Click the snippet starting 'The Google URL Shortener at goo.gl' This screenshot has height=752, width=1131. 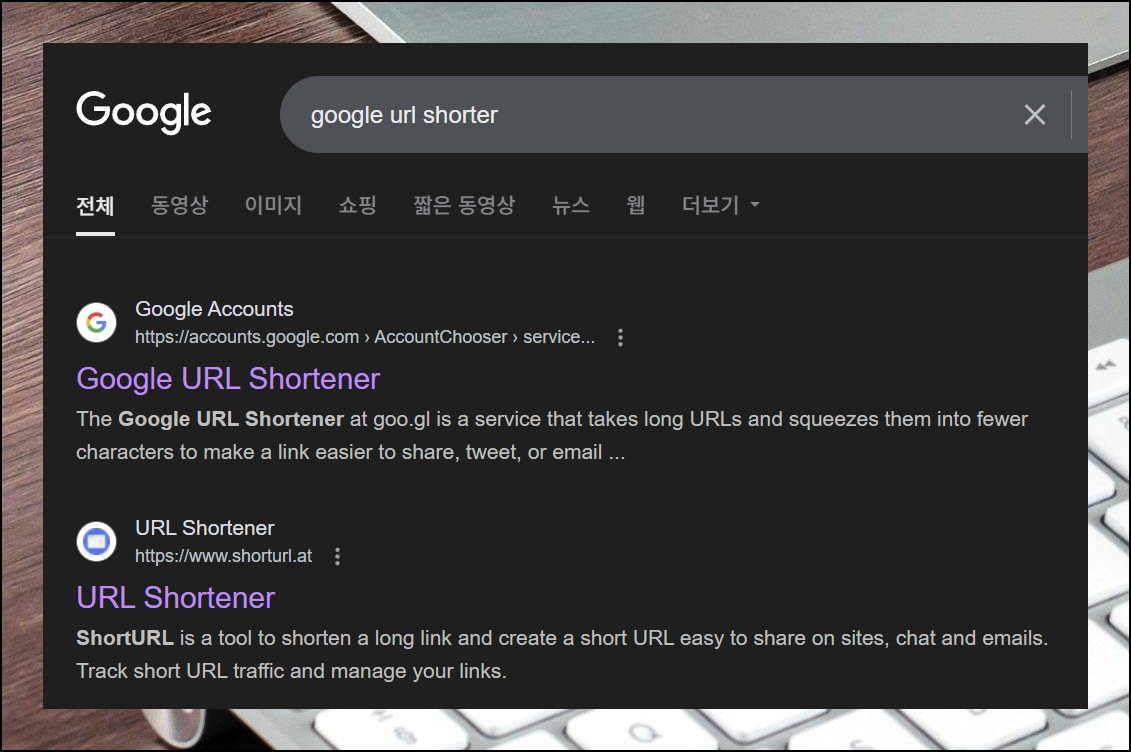pyautogui.click(x=552, y=435)
